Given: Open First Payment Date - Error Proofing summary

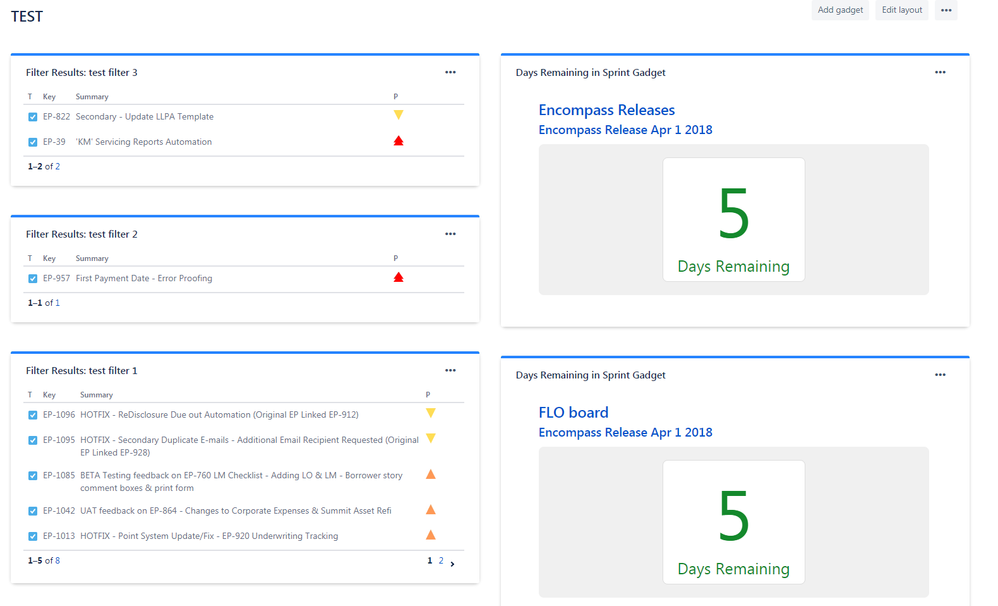Looking at the screenshot, I should 144,278.
